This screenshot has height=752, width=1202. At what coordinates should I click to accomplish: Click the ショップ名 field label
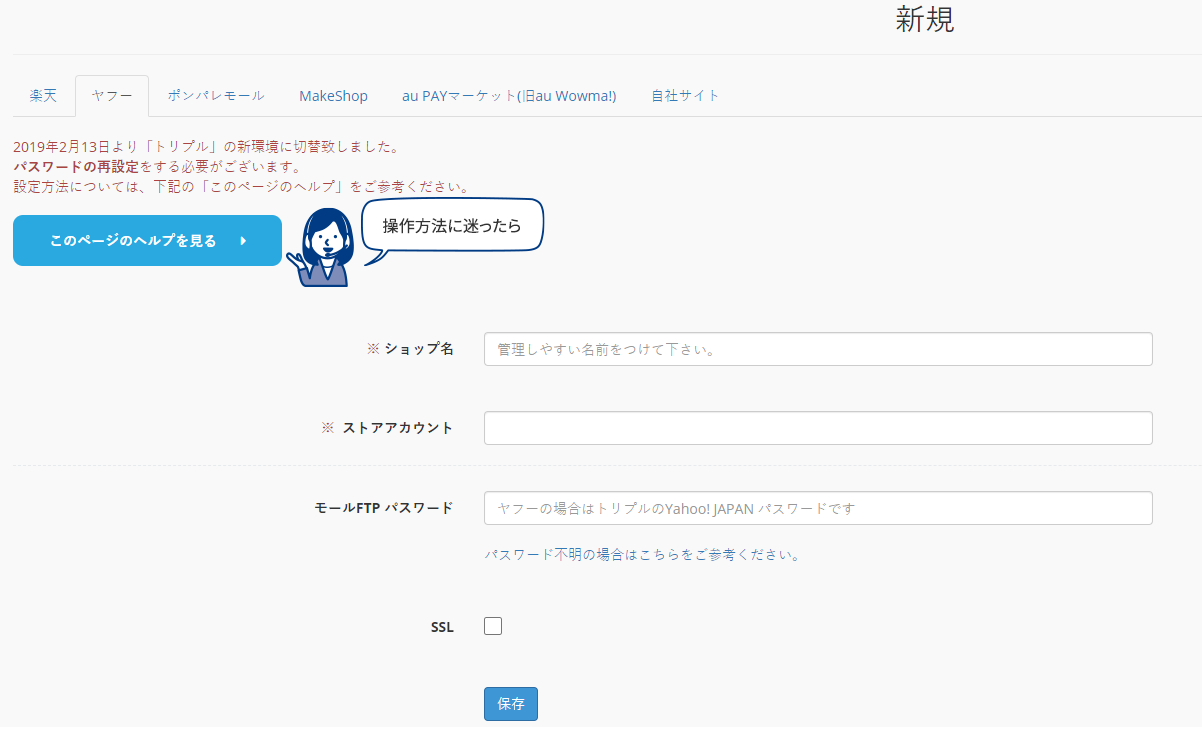coord(409,349)
